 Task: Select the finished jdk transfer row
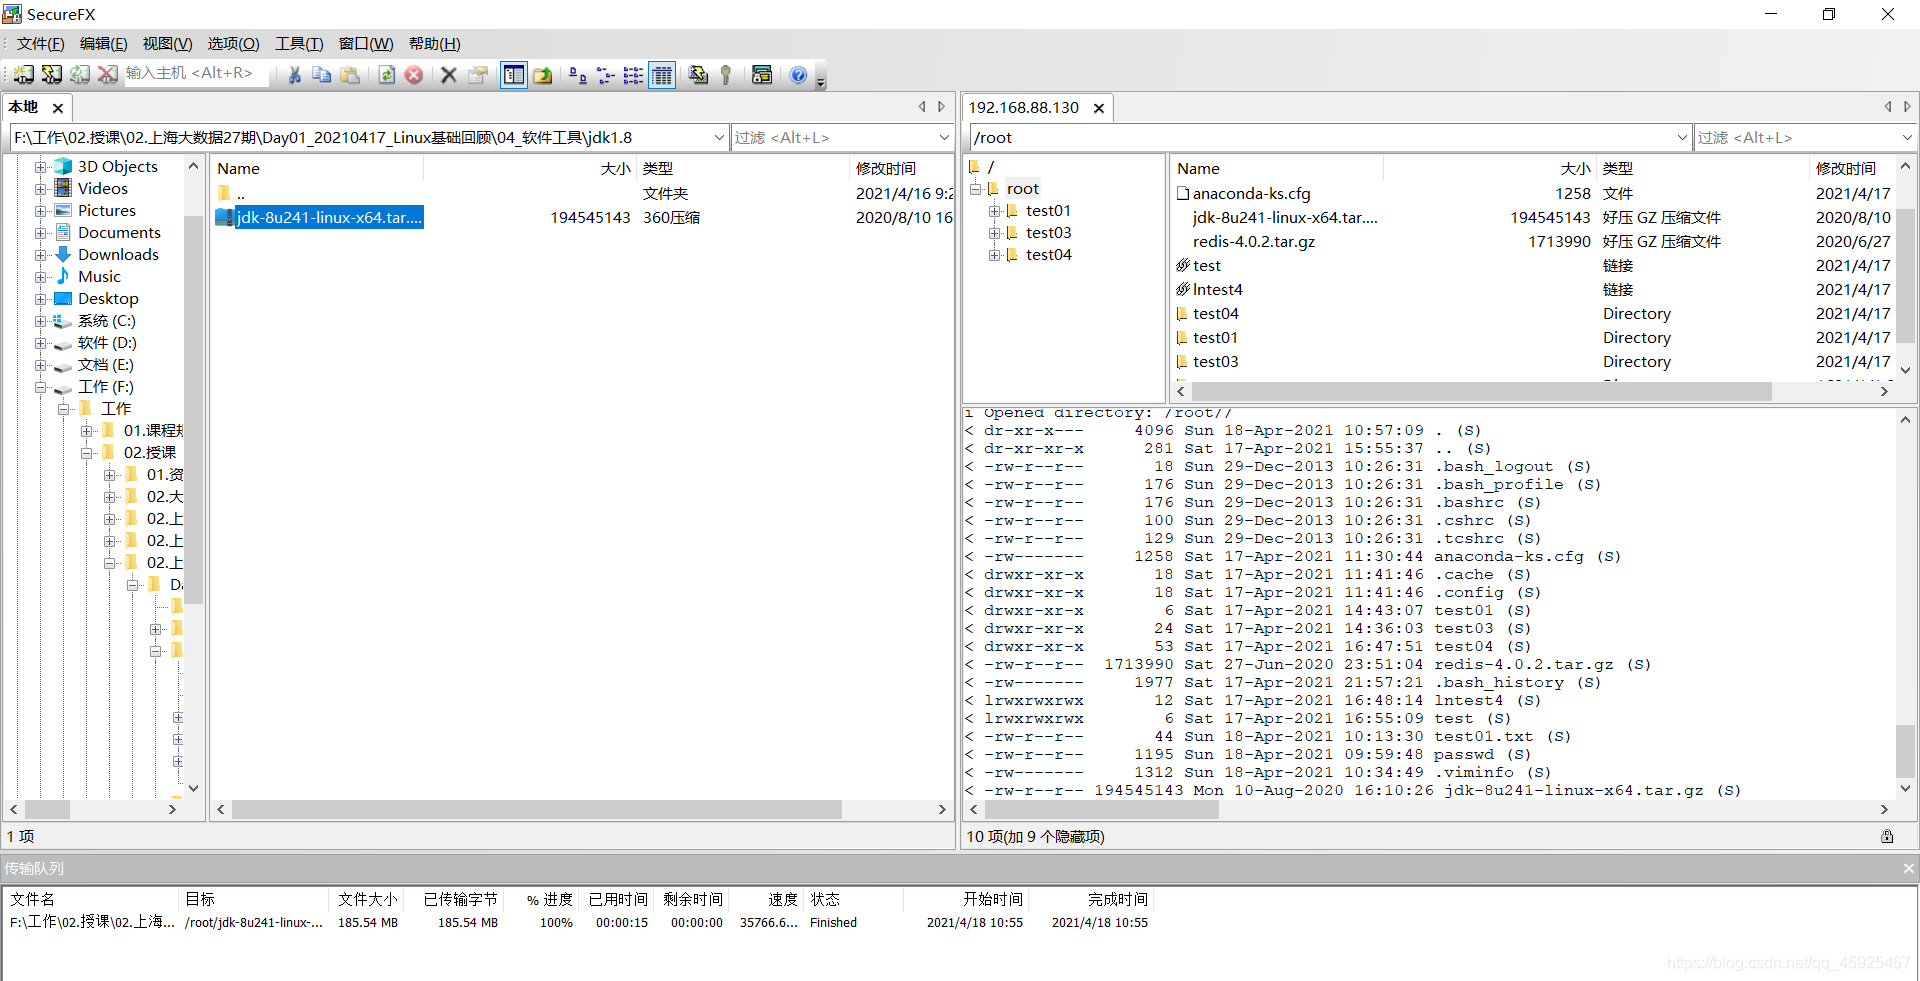click(x=580, y=923)
